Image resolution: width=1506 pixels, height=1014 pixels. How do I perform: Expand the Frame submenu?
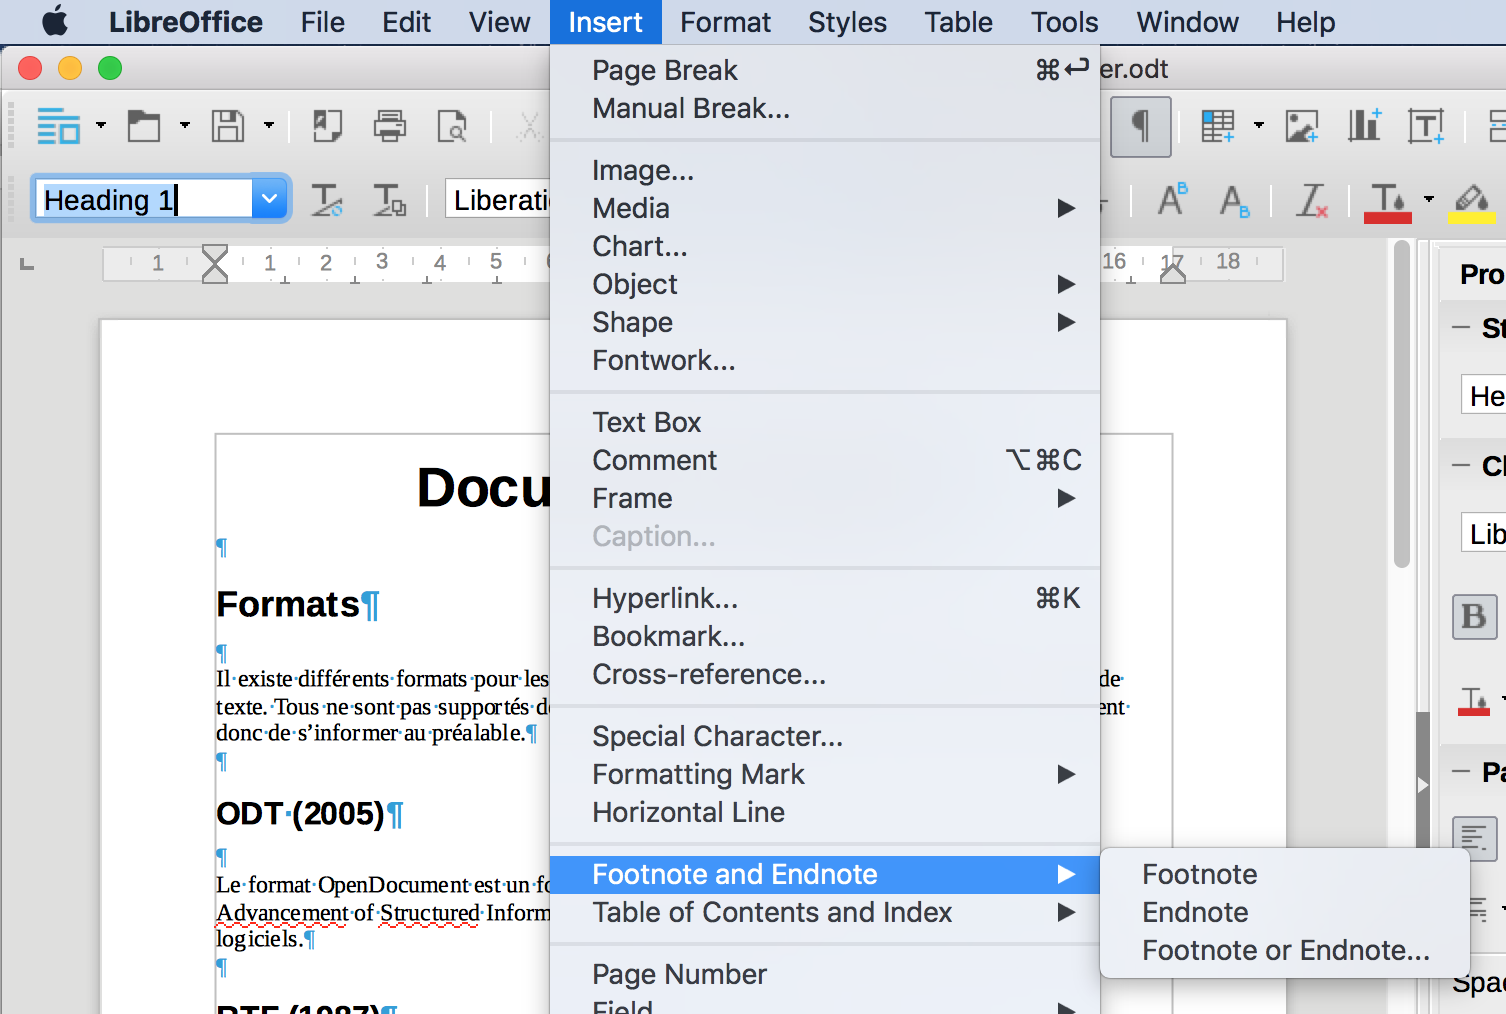coord(825,498)
